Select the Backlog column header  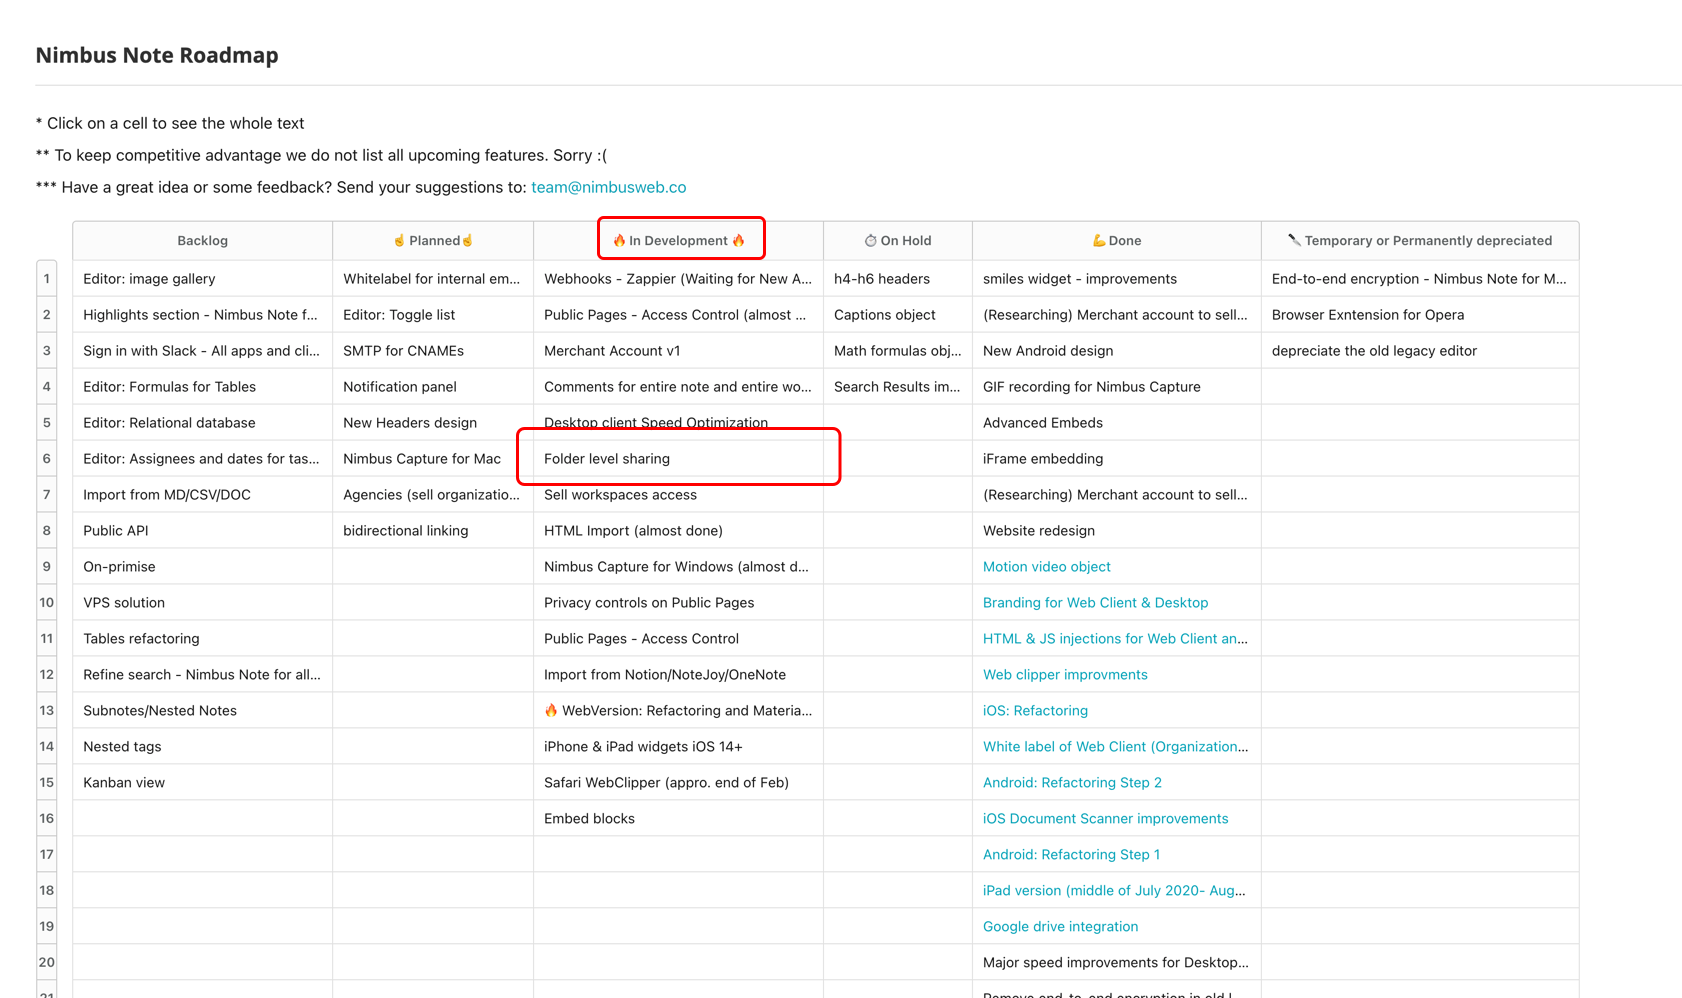point(203,241)
